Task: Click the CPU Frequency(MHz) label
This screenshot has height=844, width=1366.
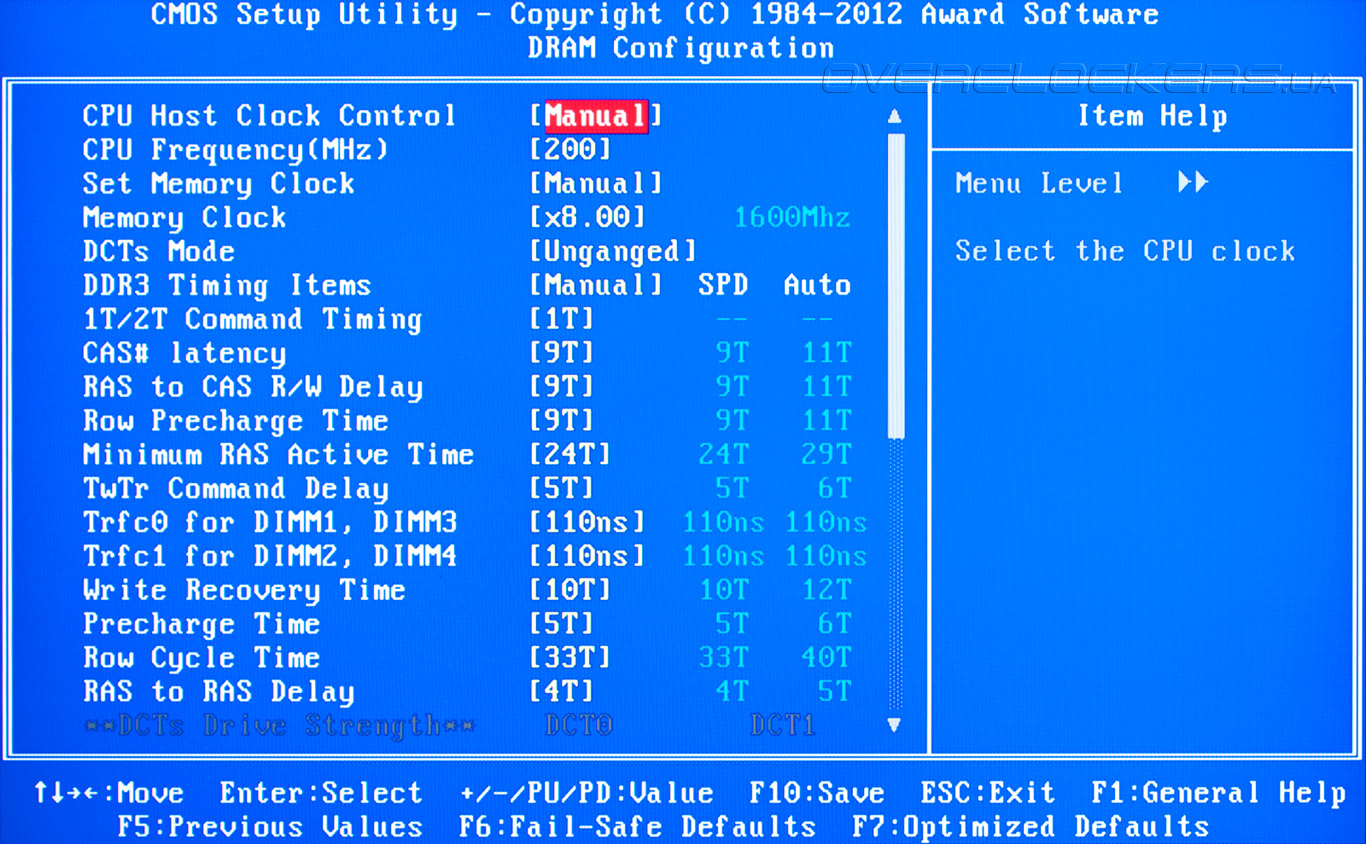Action: (235, 150)
